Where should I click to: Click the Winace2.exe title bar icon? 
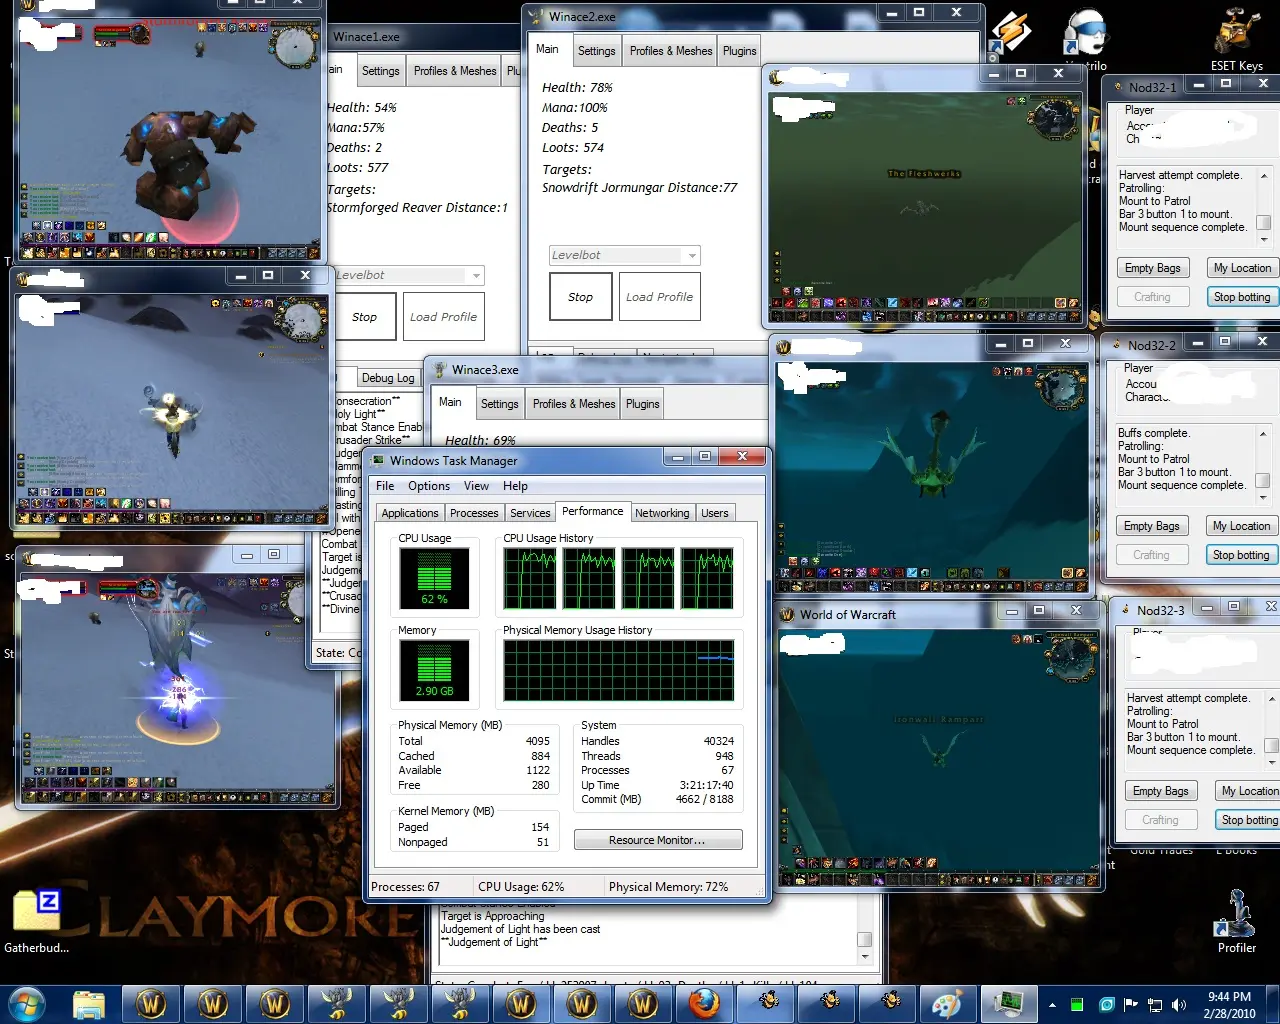535,16
